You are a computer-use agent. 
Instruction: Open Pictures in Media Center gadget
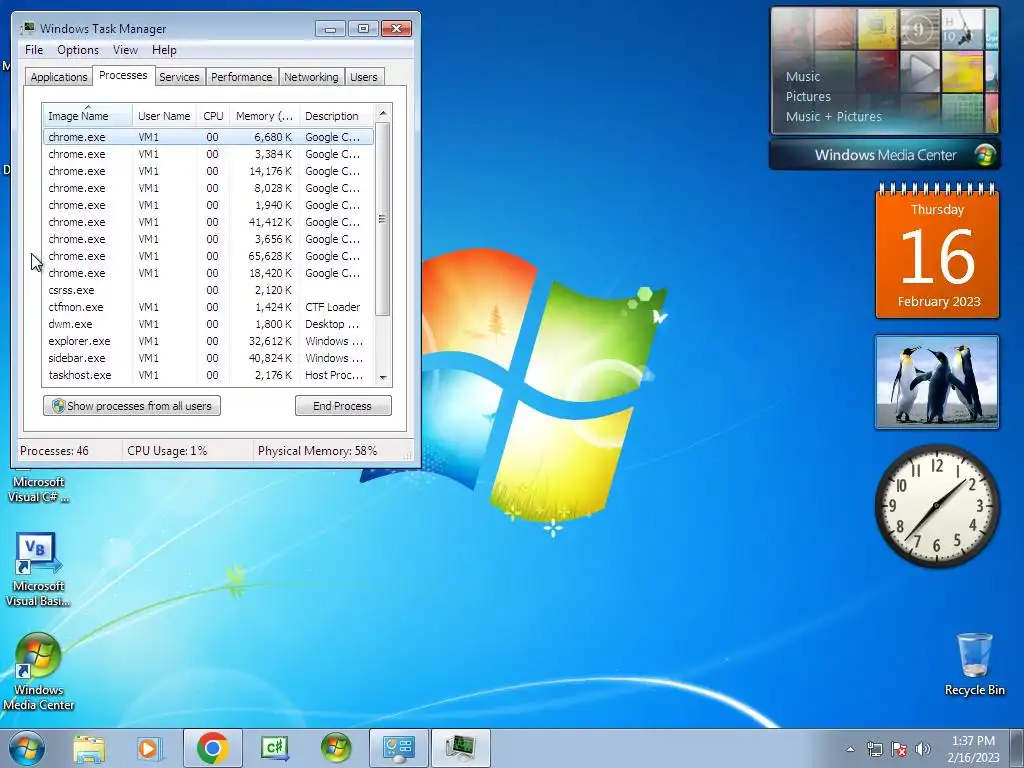808,97
